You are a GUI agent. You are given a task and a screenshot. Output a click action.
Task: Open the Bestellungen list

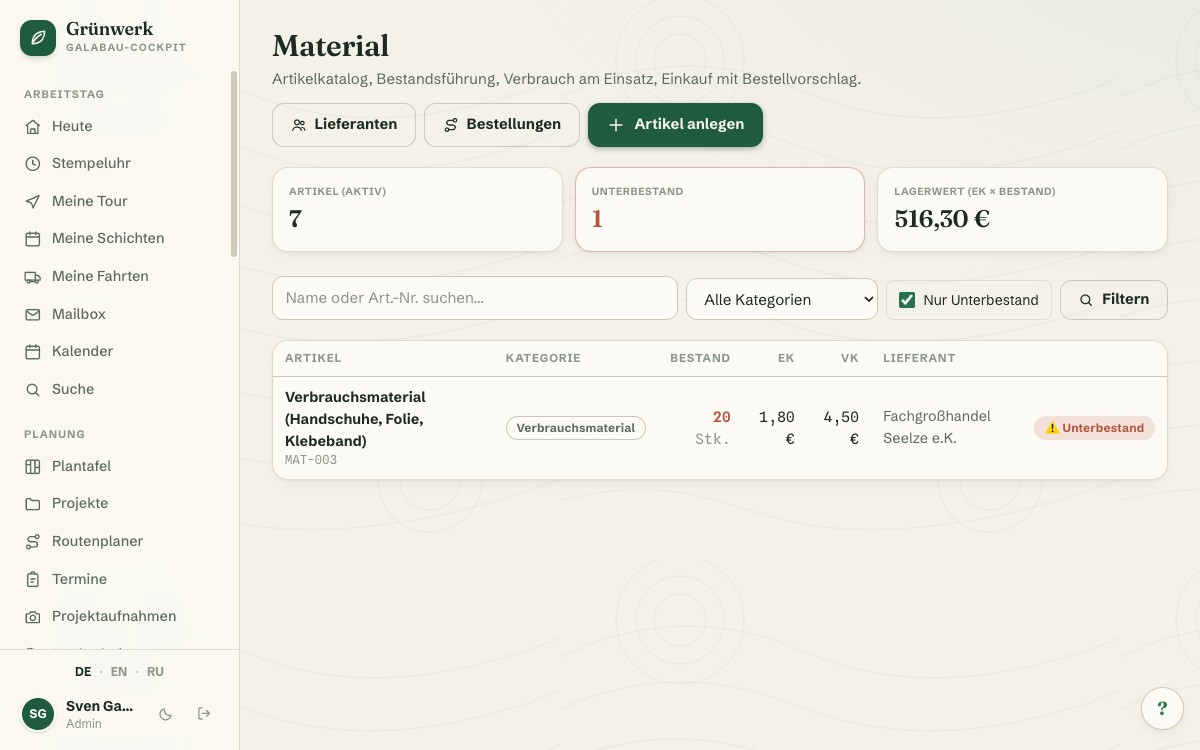tap(502, 125)
